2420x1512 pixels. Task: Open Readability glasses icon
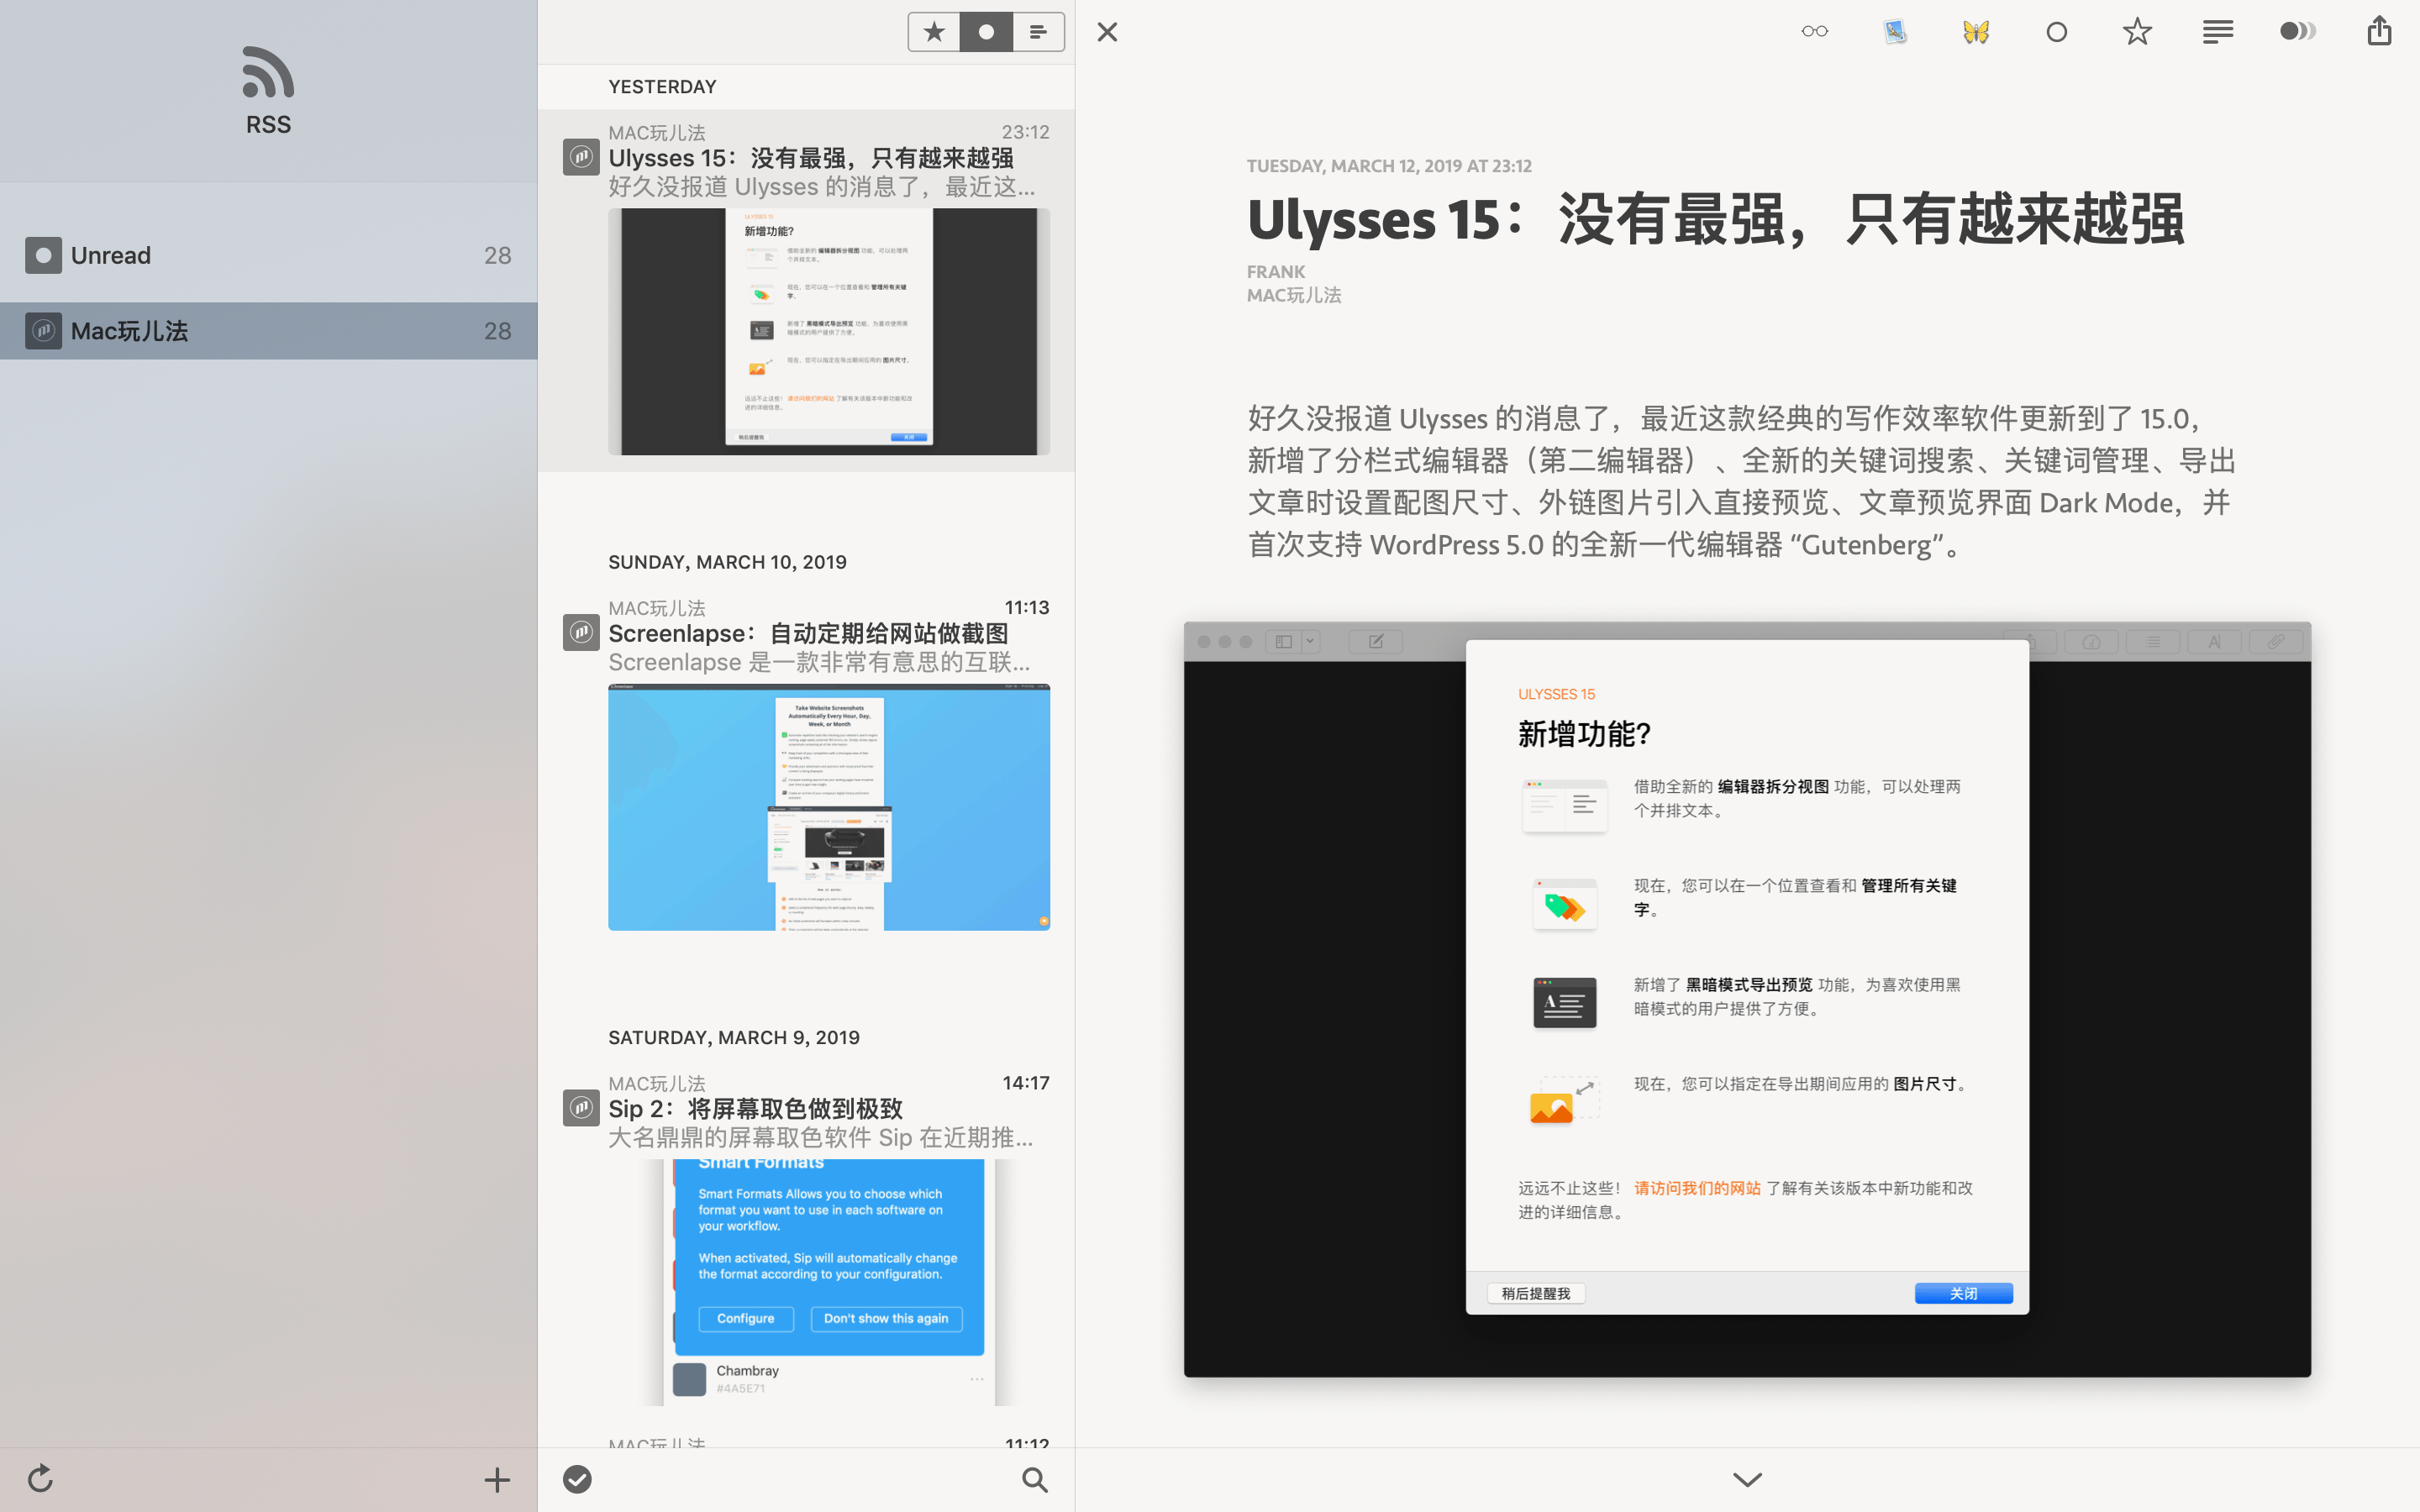tap(1815, 32)
